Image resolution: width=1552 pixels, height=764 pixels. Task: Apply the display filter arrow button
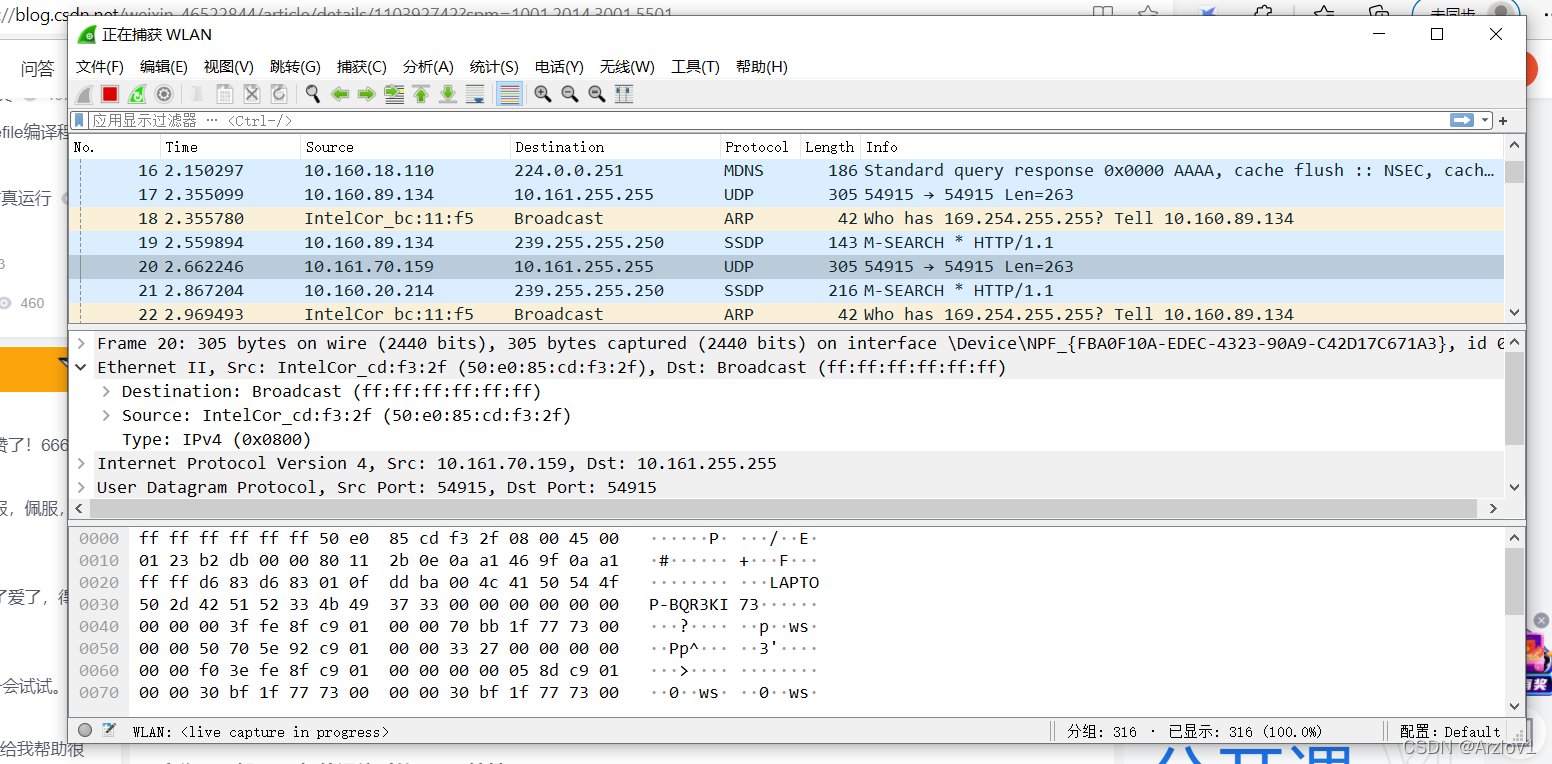(1462, 120)
